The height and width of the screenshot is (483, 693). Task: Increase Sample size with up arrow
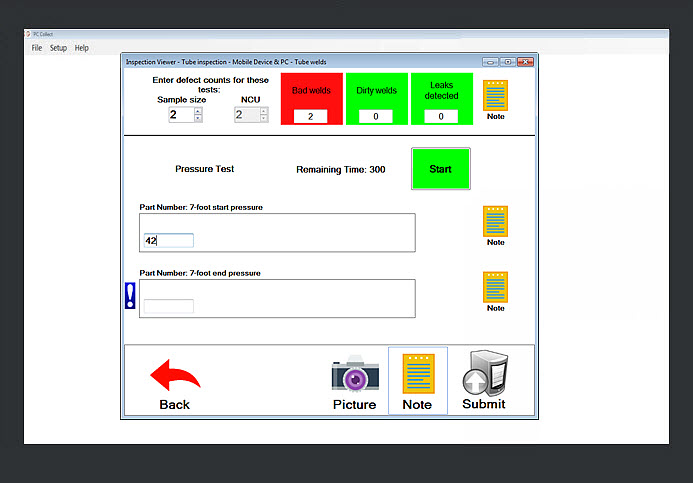[198, 111]
